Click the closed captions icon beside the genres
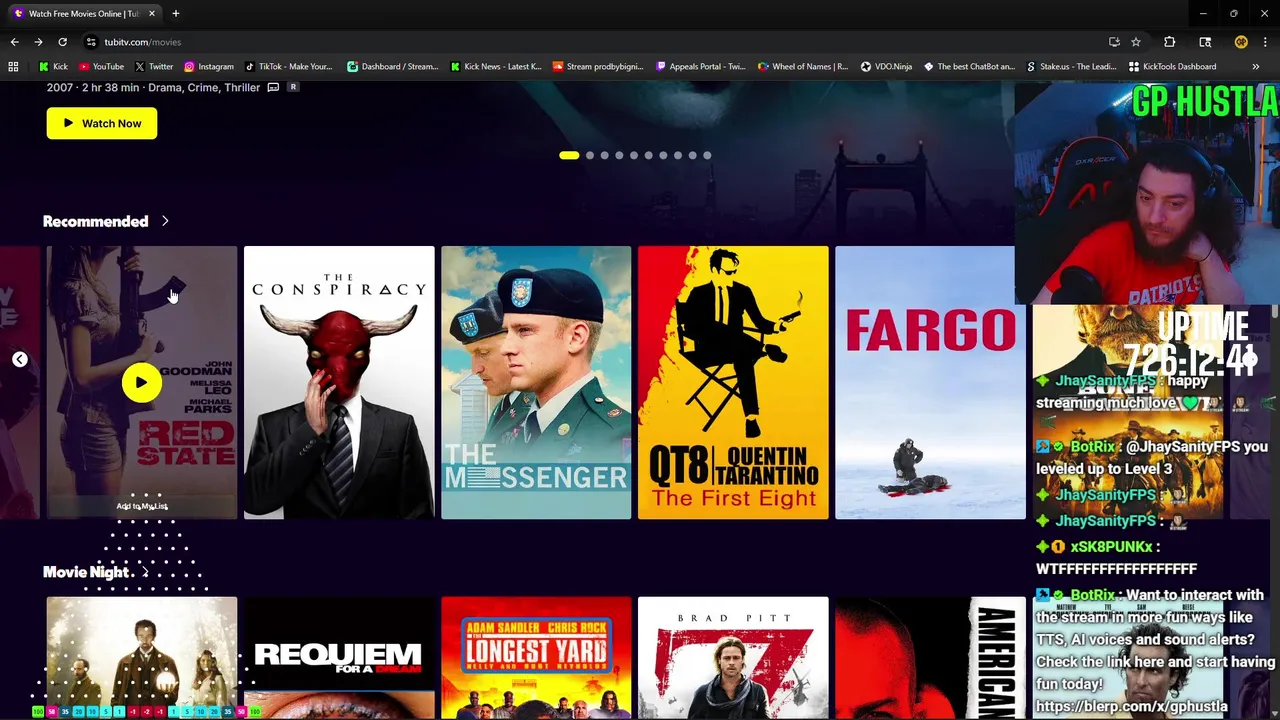The image size is (1280, 720). click(x=273, y=87)
